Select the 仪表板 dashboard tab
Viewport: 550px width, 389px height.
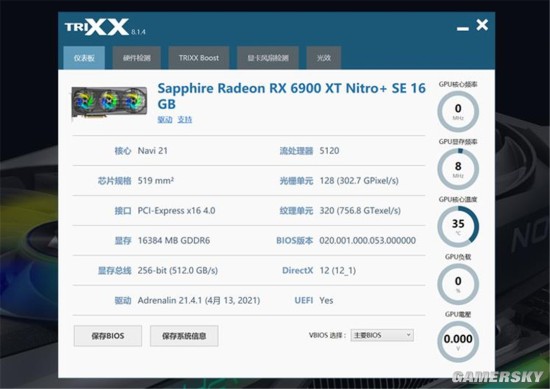pos(84,58)
